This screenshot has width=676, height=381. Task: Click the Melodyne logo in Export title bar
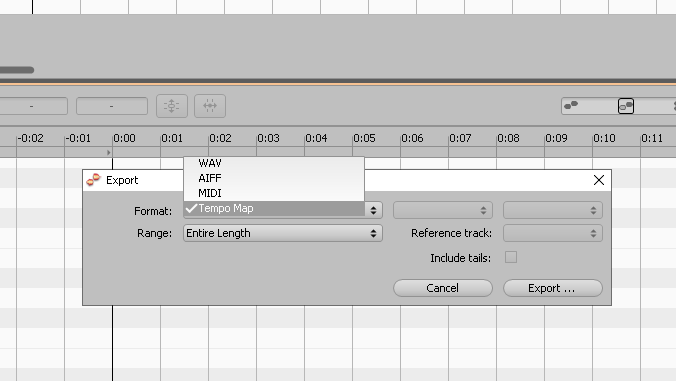tap(94, 180)
